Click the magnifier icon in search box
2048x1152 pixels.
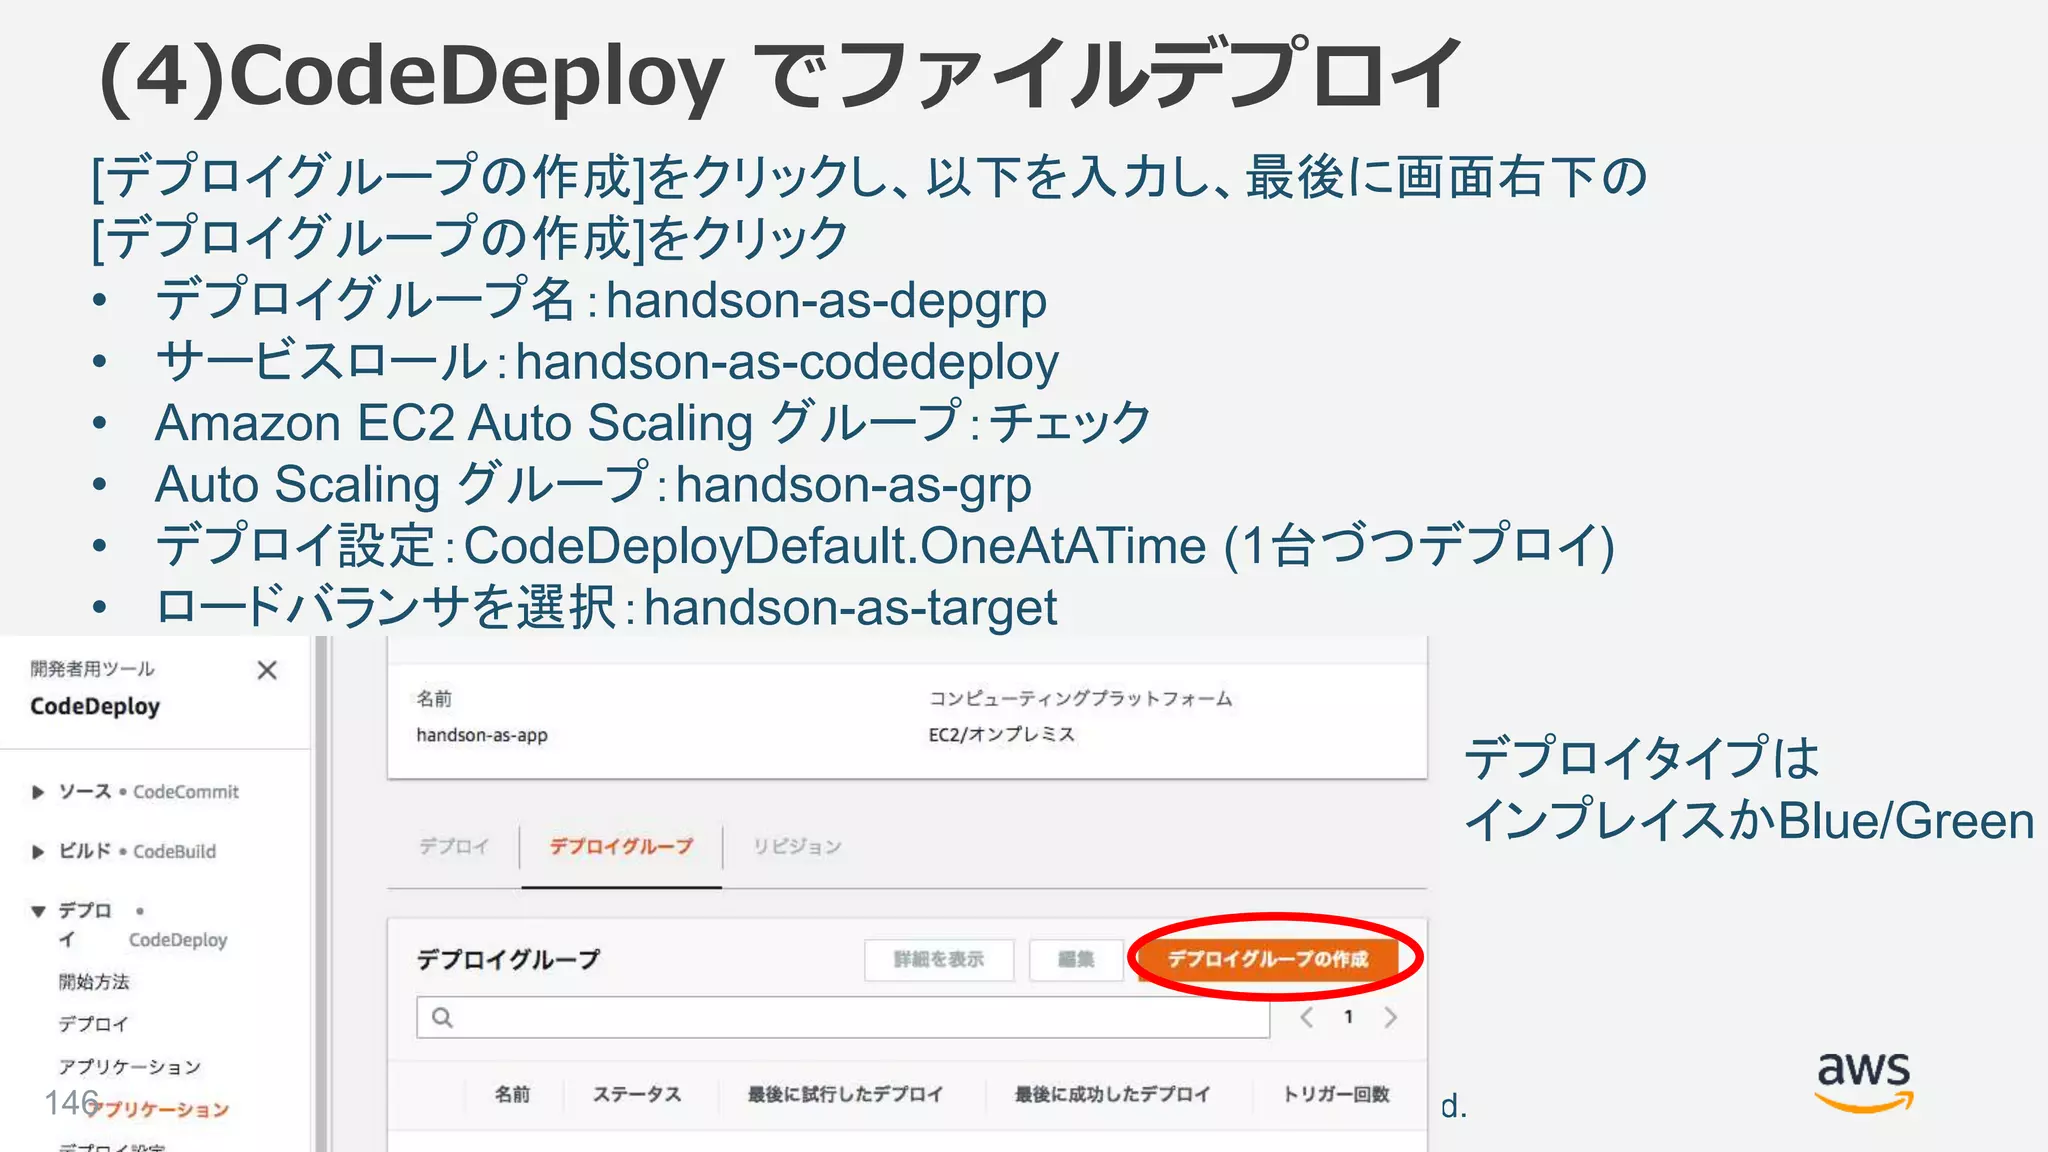(x=442, y=1018)
